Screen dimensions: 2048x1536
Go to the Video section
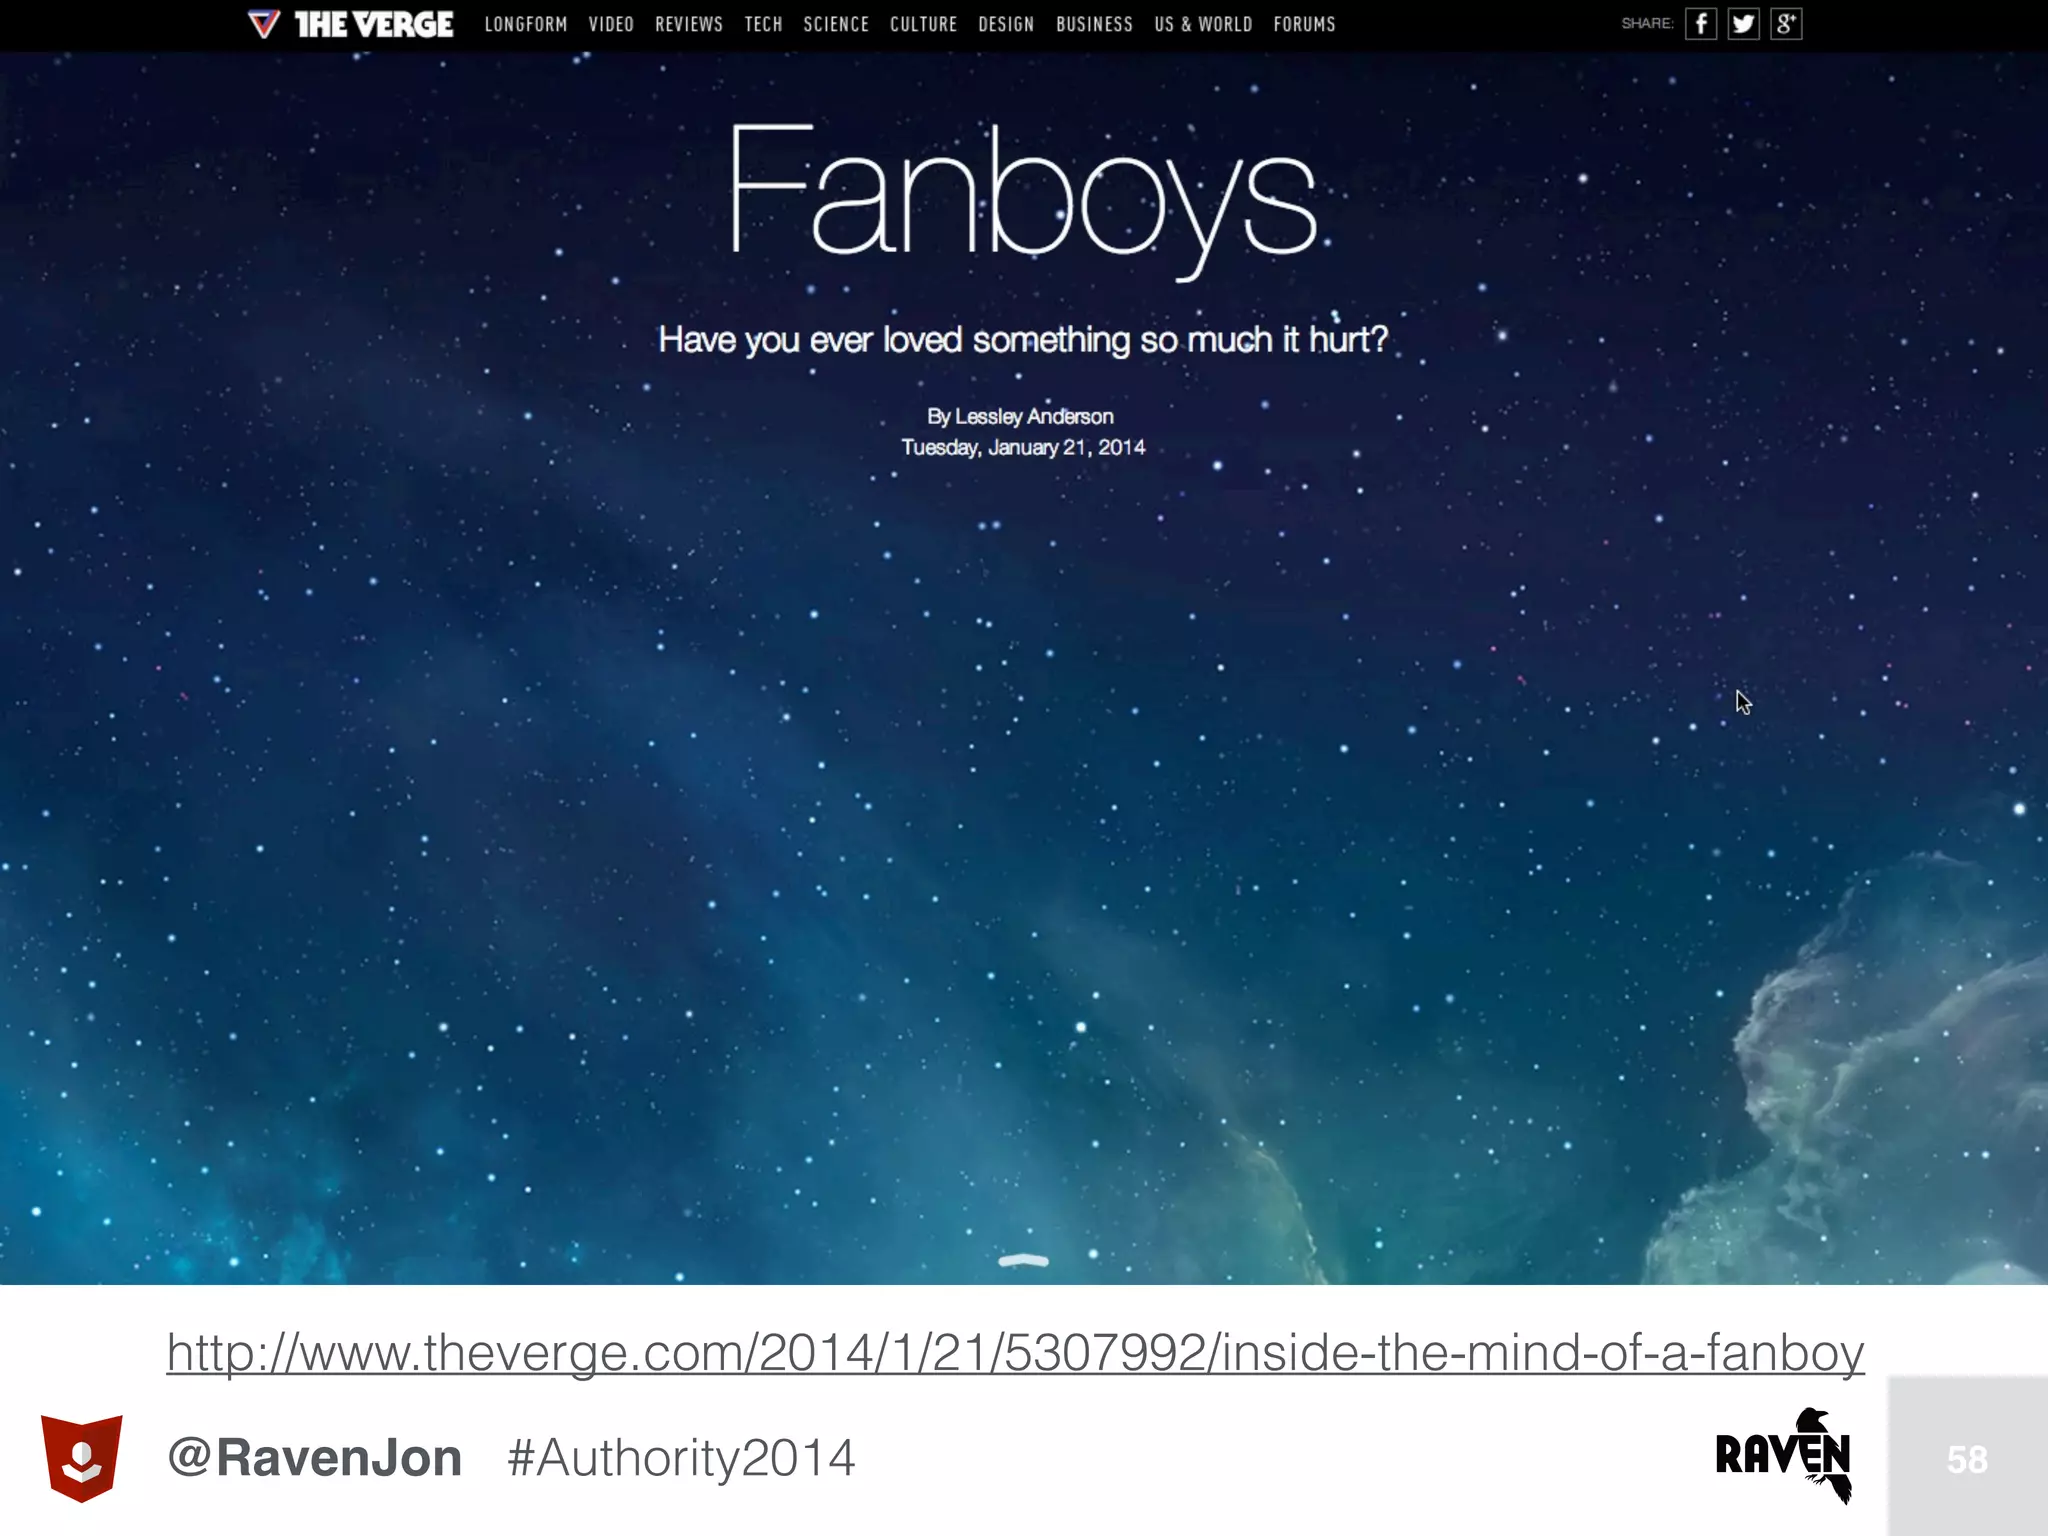pyautogui.click(x=611, y=24)
